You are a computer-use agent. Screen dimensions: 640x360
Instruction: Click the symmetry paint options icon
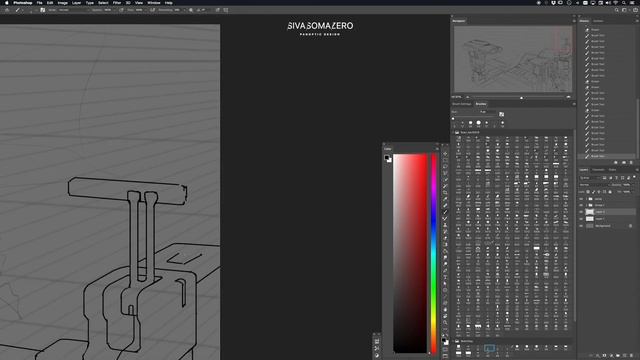[x=226, y=10]
